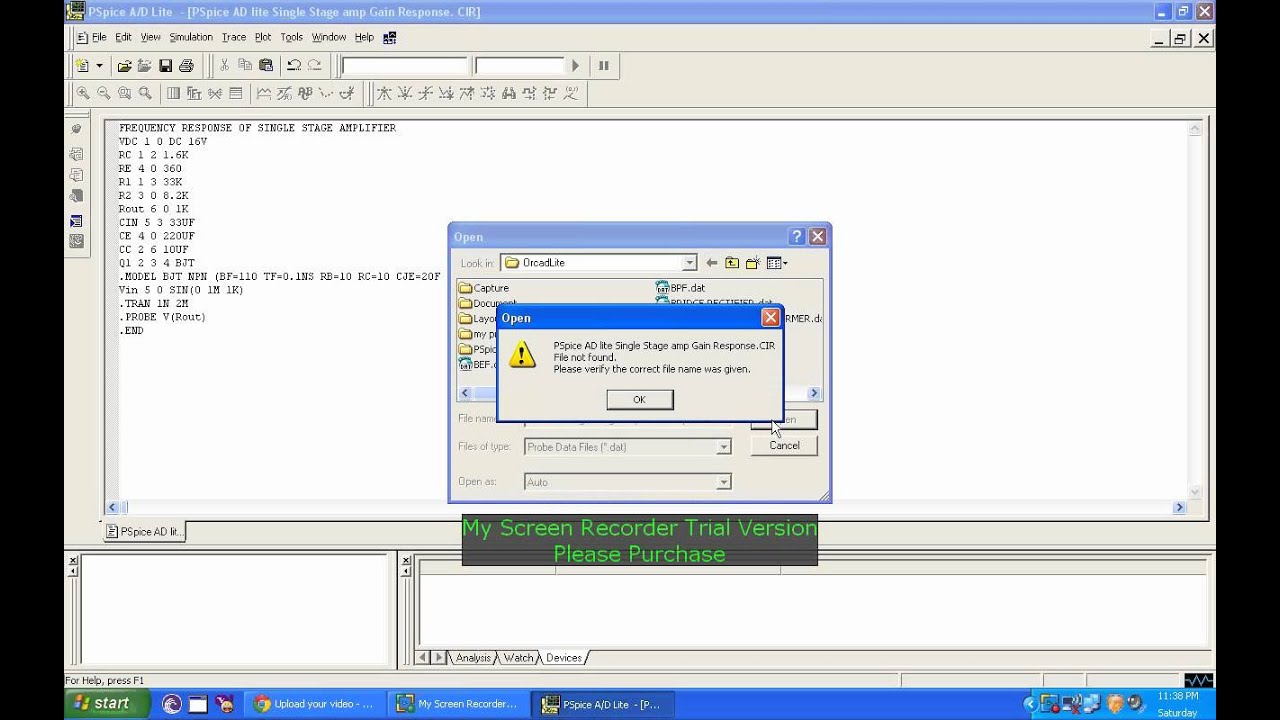Viewport: 1280px width, 720px height.
Task: Switch to the Watch tab
Action: click(x=518, y=658)
